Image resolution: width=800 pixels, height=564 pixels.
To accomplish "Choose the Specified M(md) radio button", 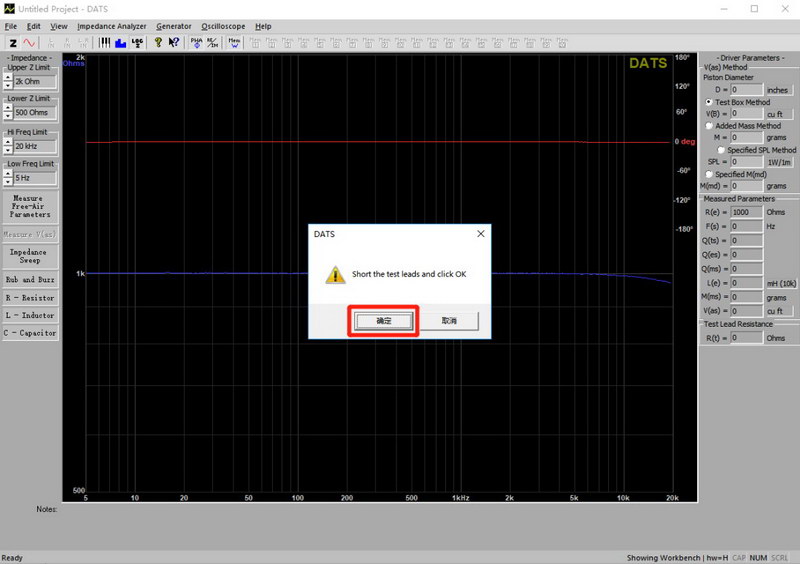I will coord(709,174).
